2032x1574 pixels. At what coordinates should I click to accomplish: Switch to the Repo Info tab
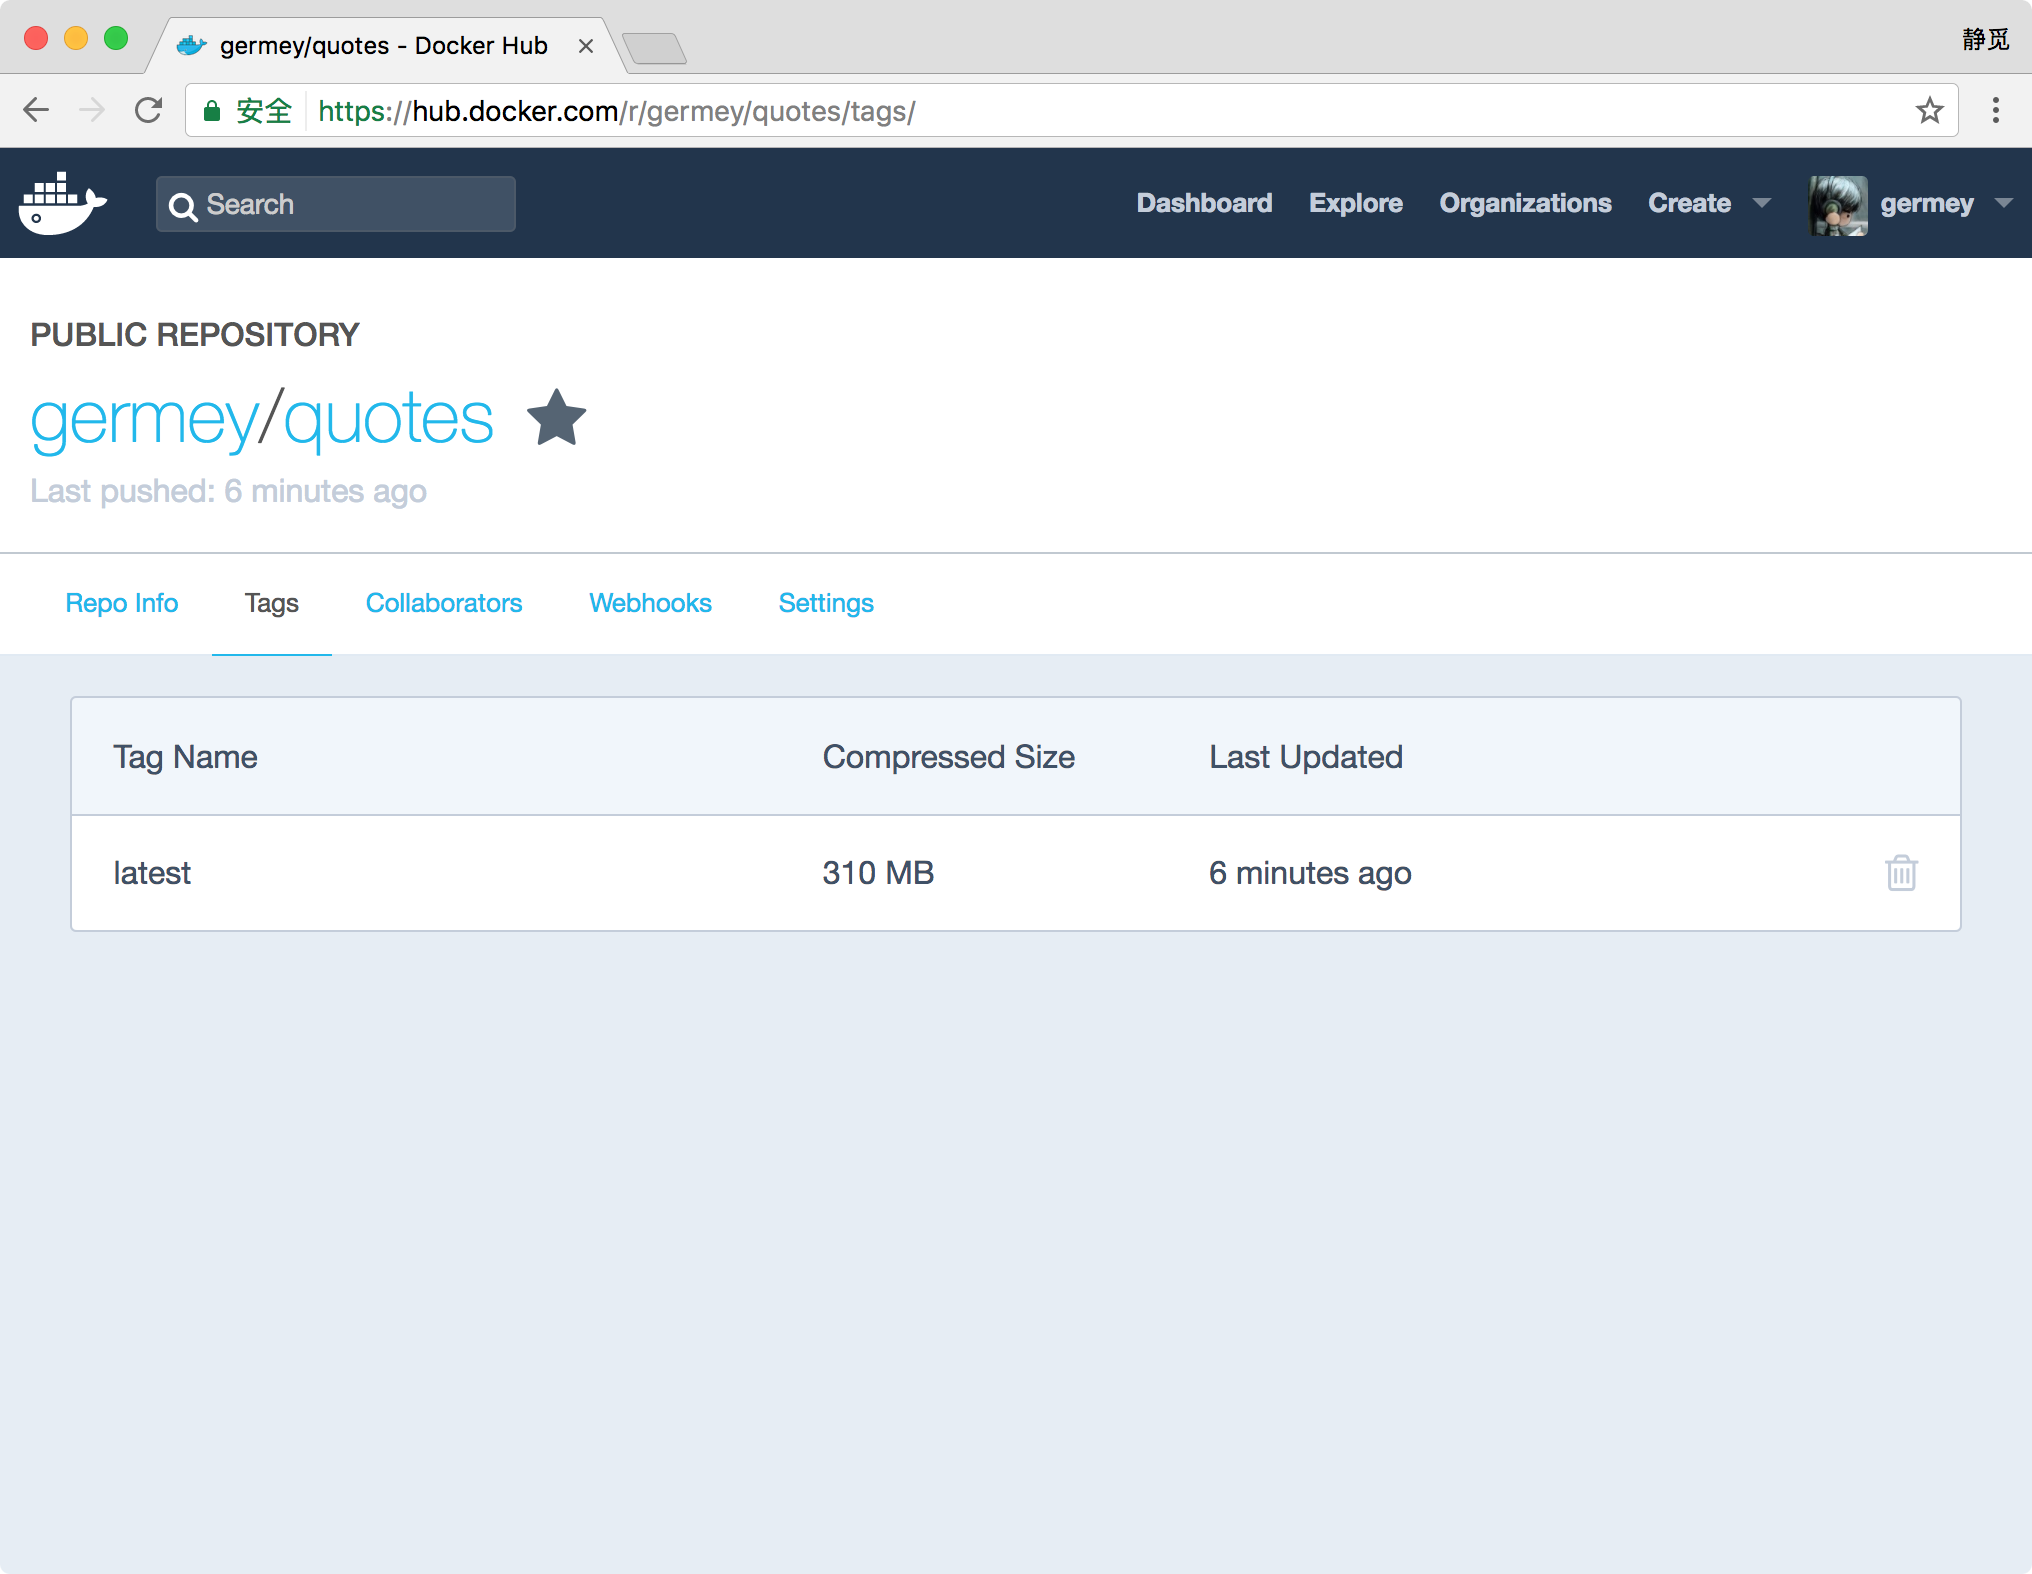tap(122, 603)
